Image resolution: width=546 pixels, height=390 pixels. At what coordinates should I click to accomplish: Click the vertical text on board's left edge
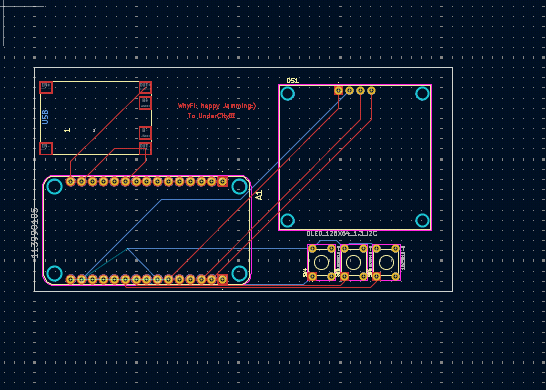click(34, 234)
